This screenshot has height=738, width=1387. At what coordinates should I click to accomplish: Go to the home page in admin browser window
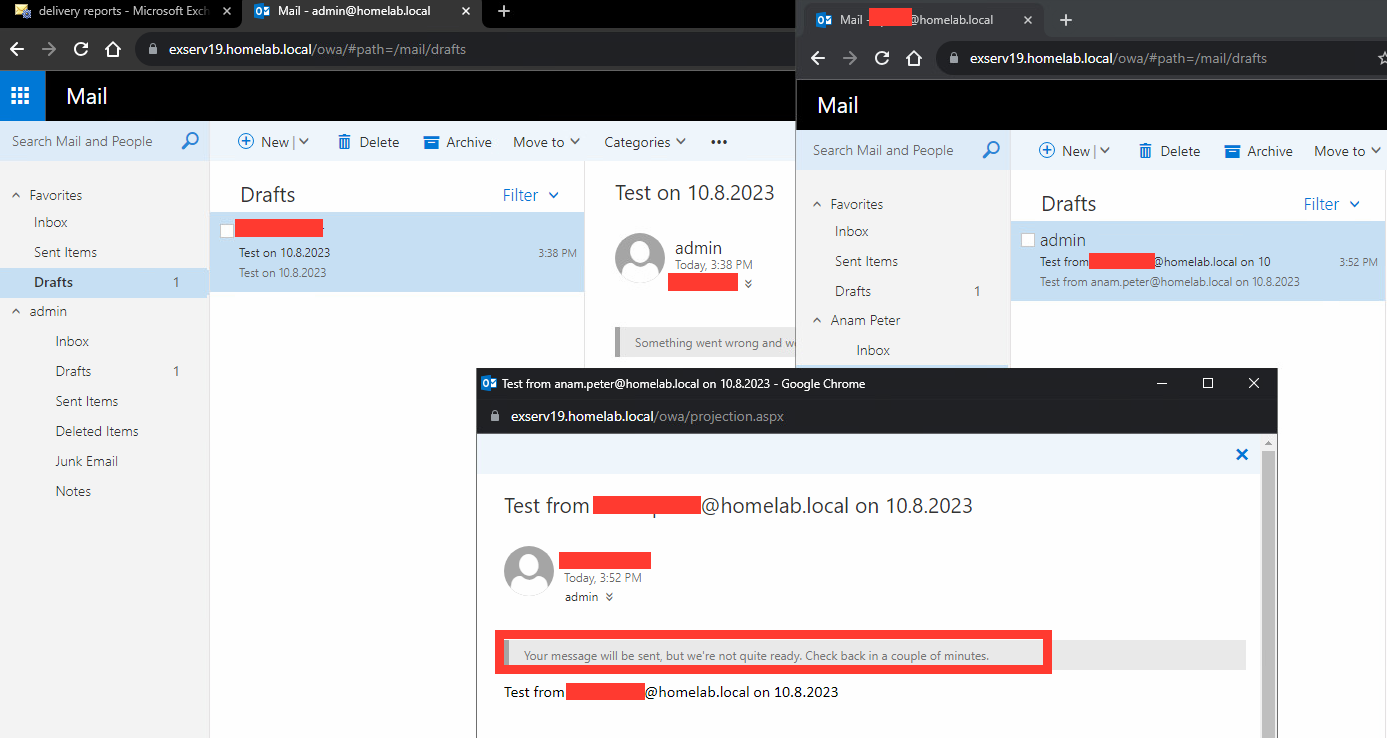(x=113, y=49)
